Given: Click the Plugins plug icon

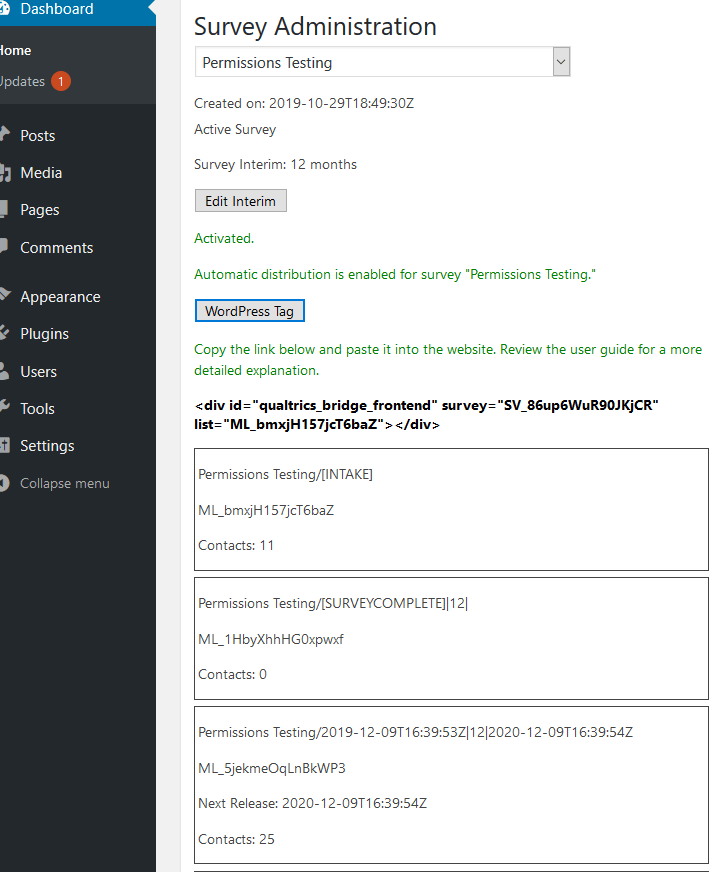Looking at the screenshot, I should pyautogui.click(x=4, y=334).
